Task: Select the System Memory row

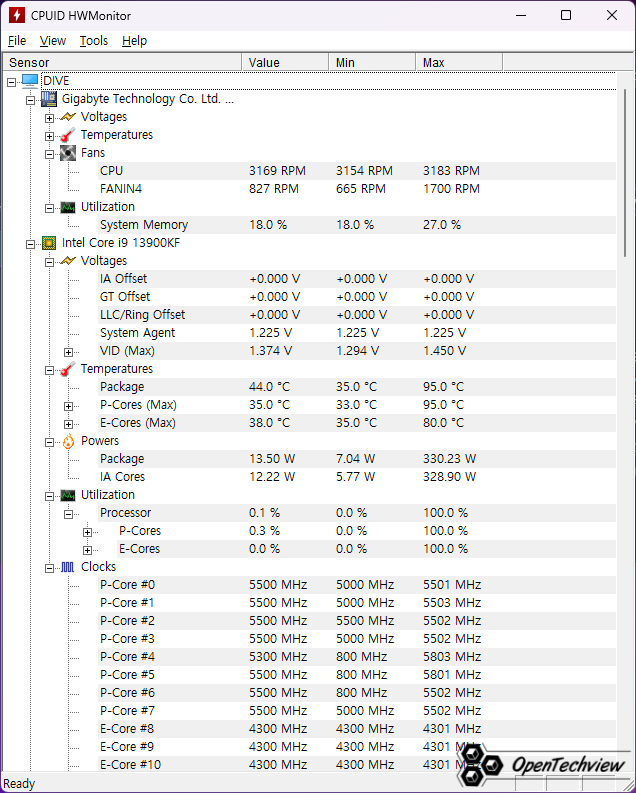Action: tap(357, 225)
